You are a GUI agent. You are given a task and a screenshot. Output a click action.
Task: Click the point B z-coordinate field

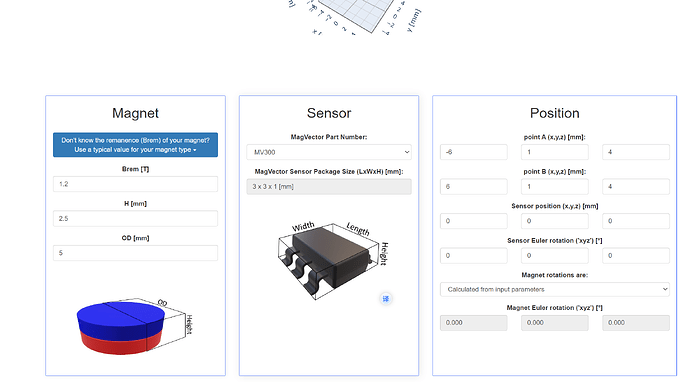pos(636,186)
